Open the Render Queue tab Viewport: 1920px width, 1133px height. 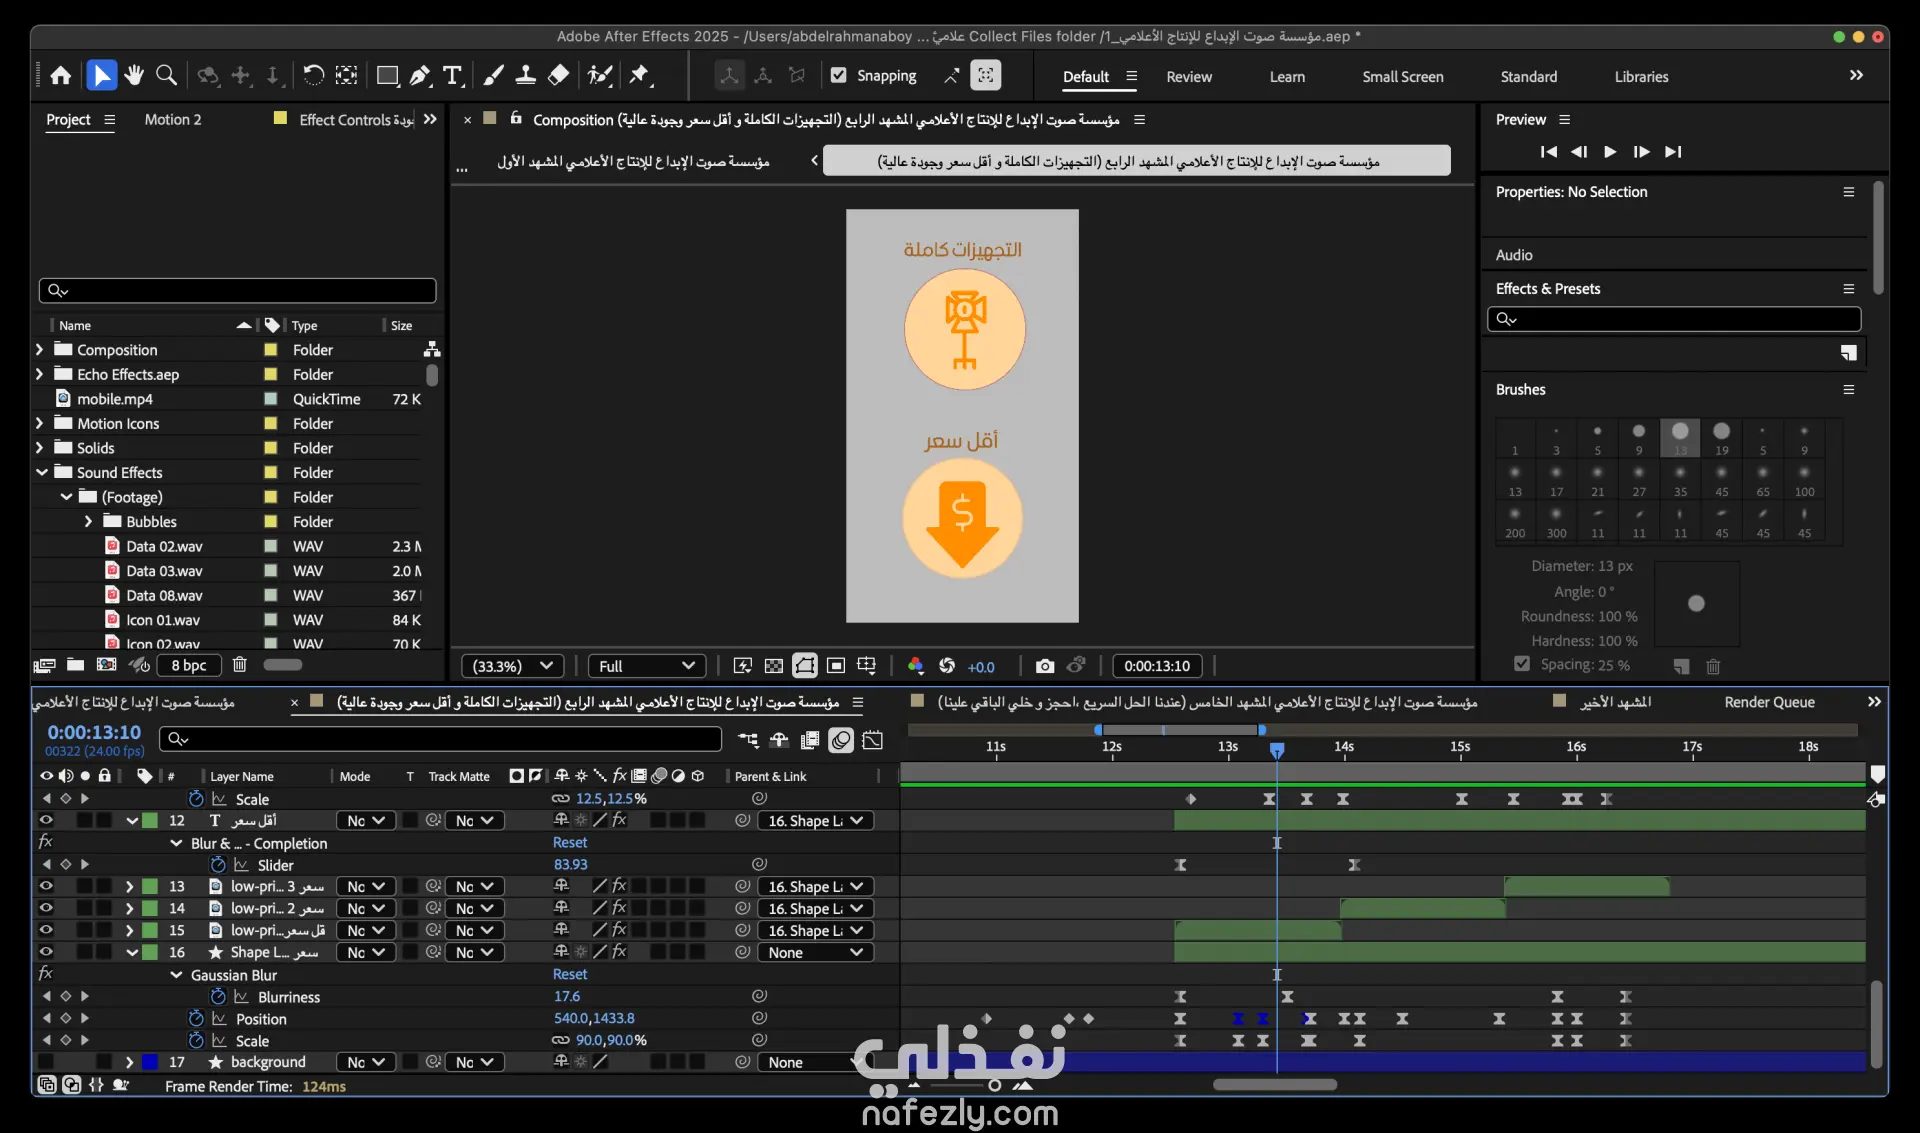pyautogui.click(x=1769, y=702)
